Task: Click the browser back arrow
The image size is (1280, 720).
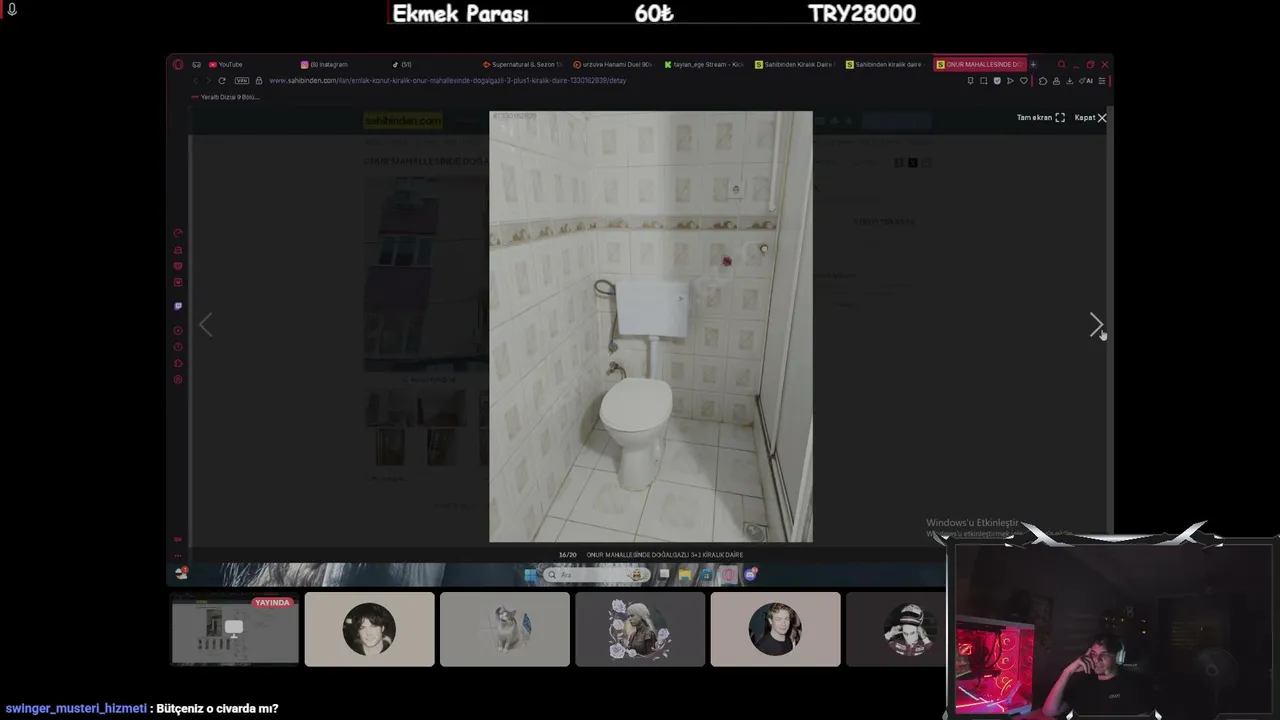Action: [194, 81]
